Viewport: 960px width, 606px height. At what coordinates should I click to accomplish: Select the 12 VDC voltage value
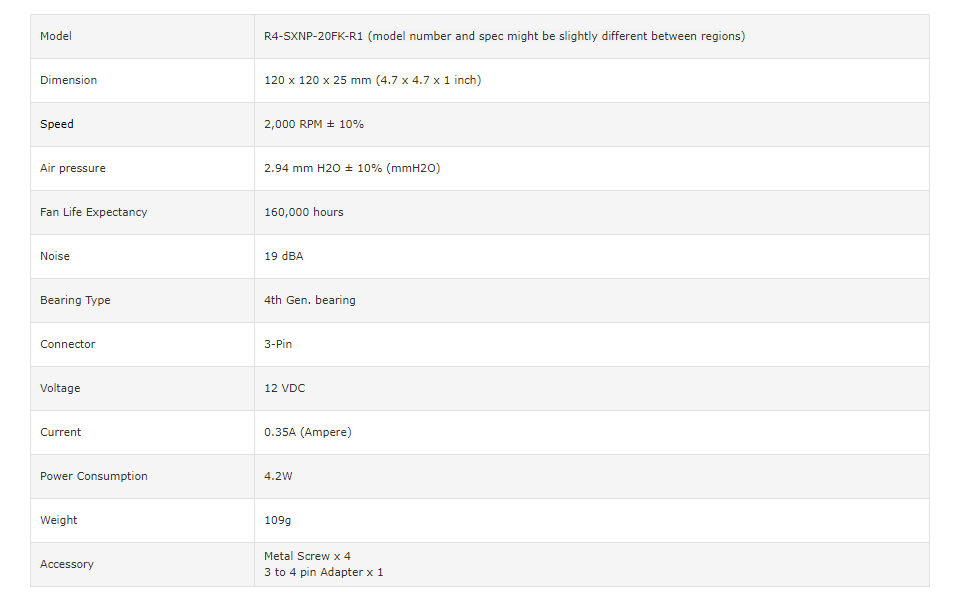pos(285,389)
